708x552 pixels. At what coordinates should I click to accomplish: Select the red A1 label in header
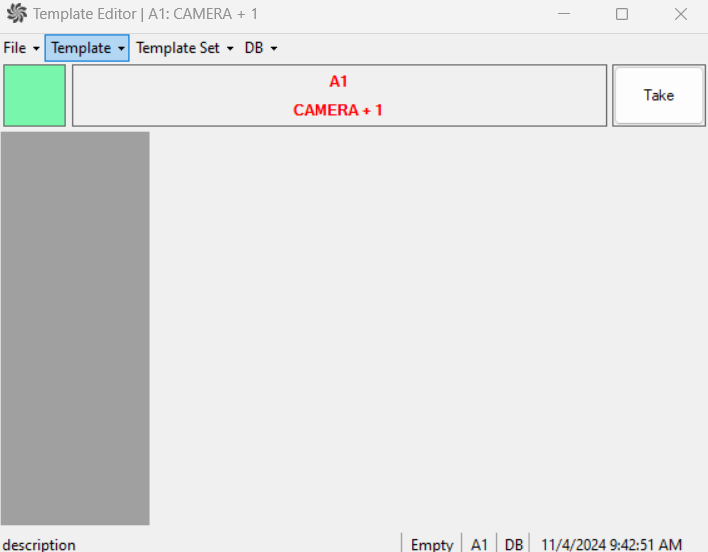(338, 82)
